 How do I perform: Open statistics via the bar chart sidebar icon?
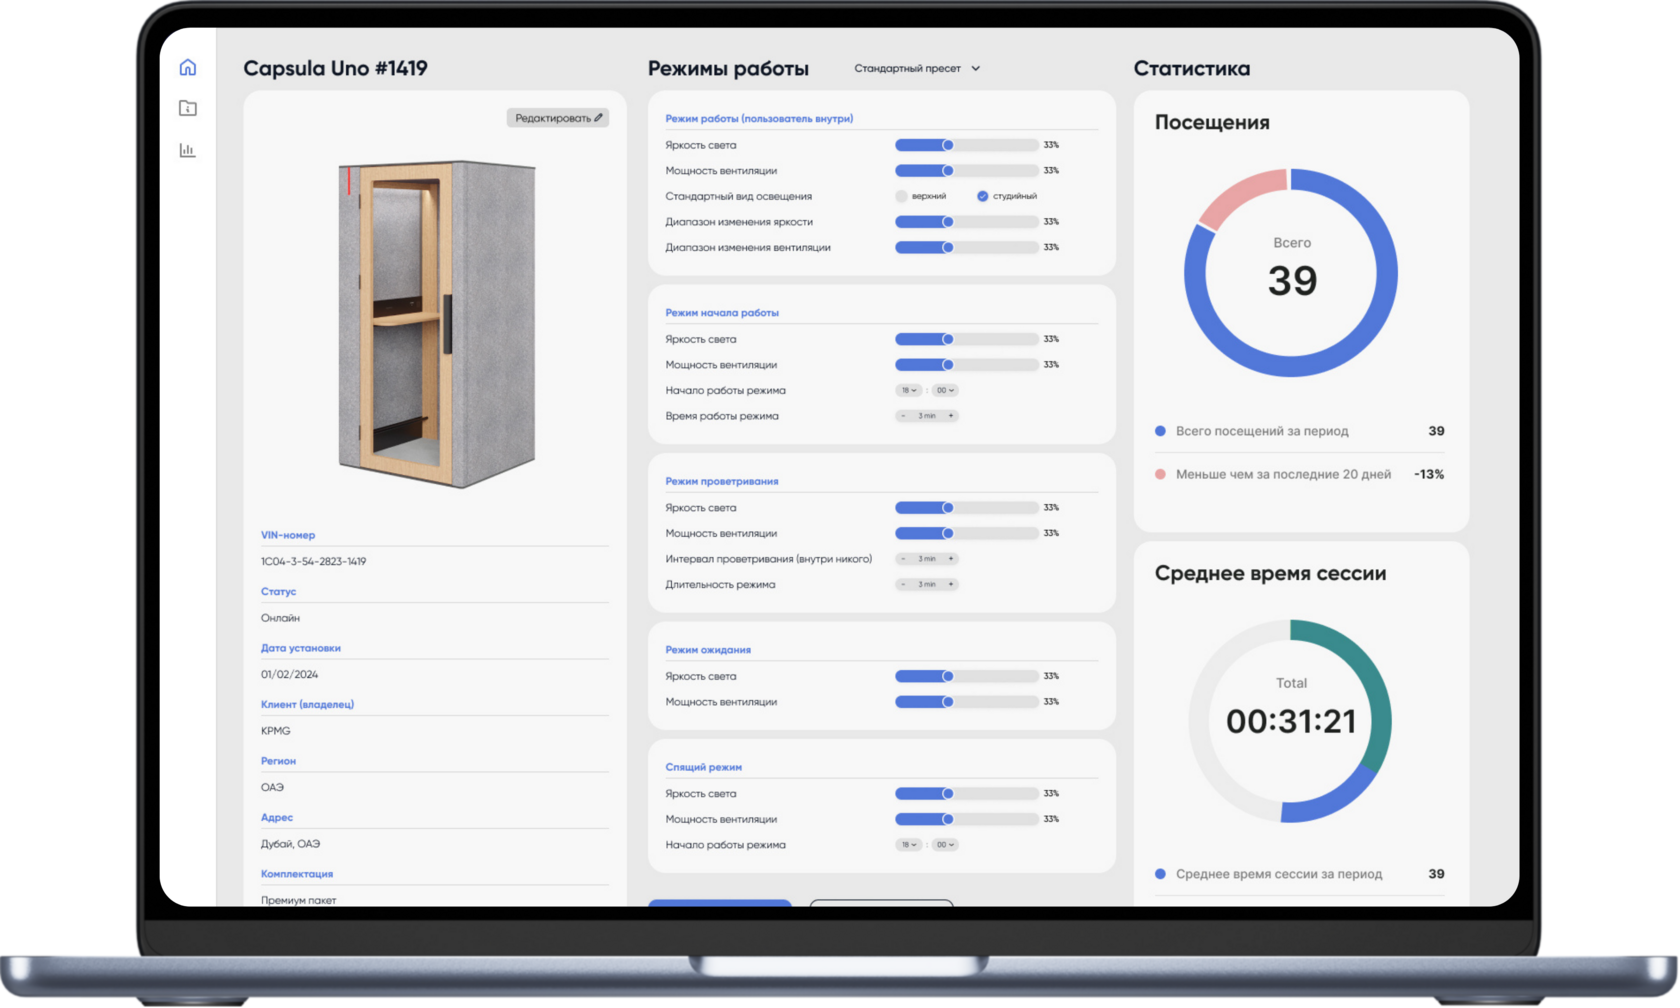(x=187, y=150)
